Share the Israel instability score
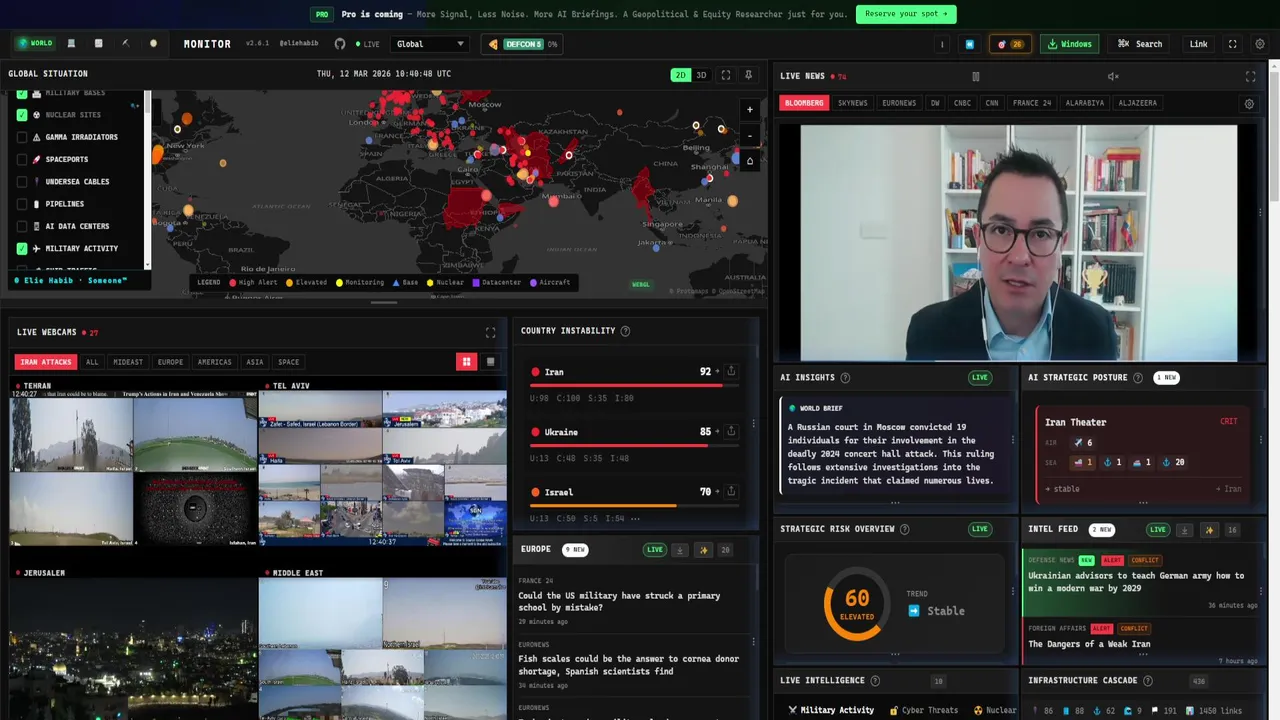This screenshot has width=1280, height=720. (731, 491)
